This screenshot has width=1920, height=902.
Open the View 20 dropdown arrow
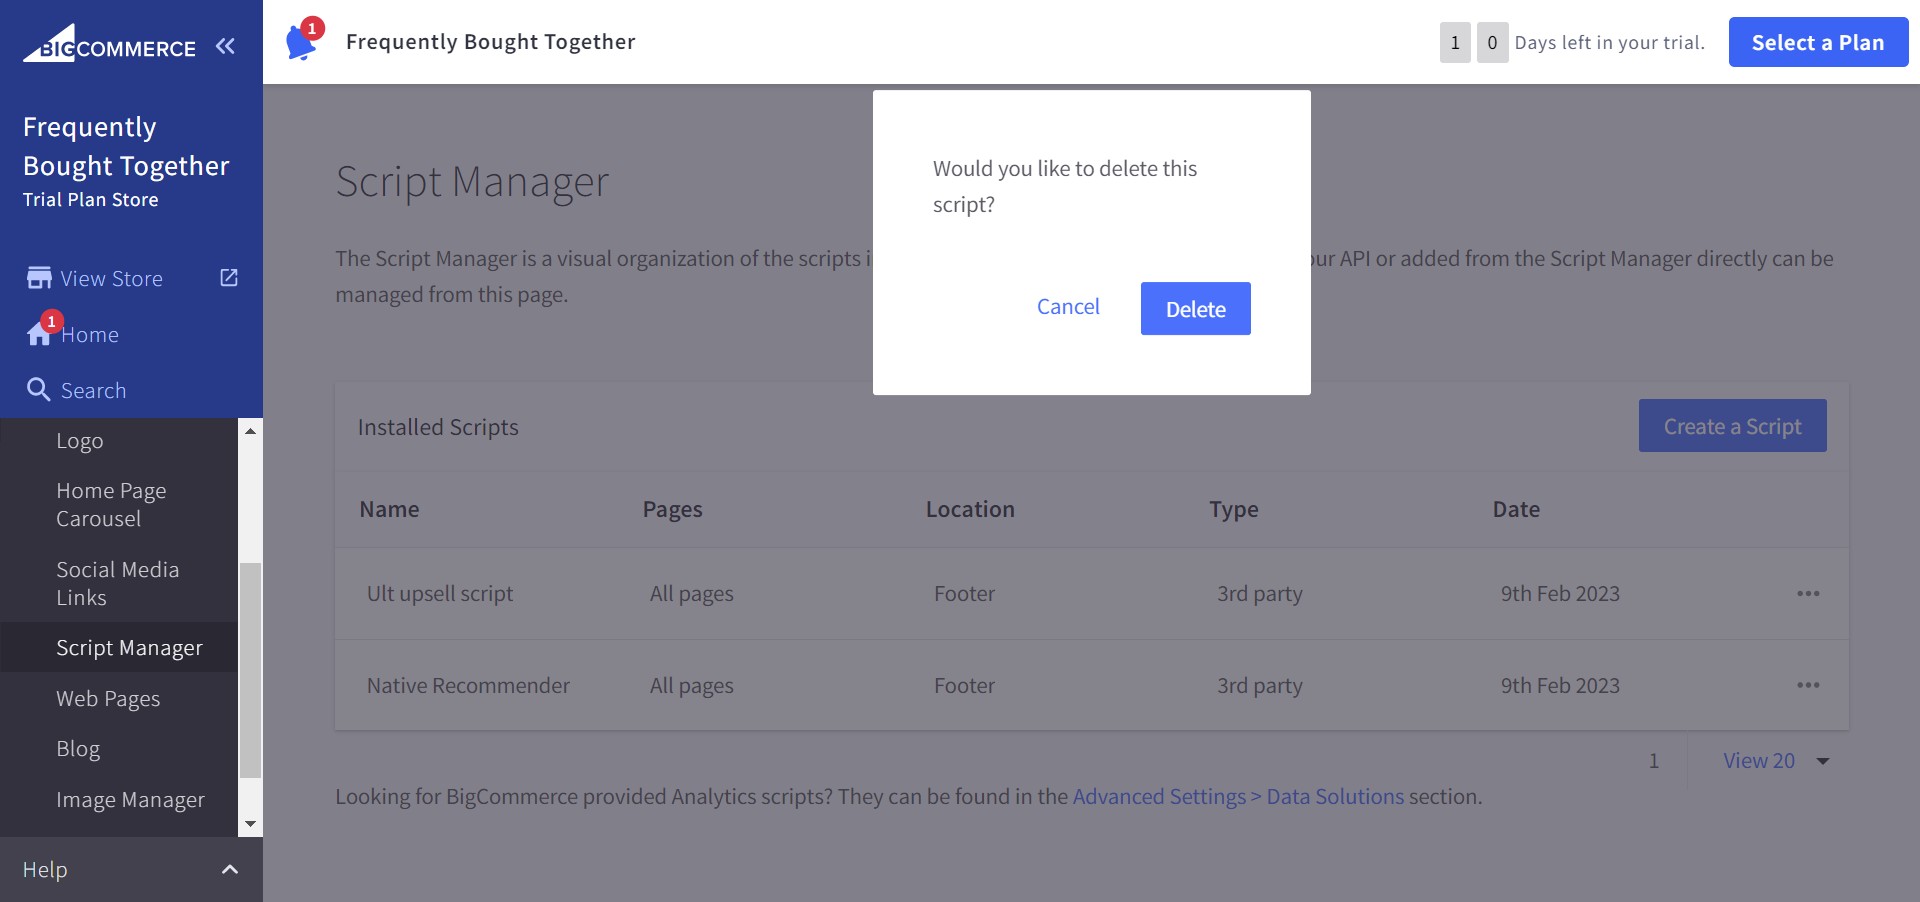[x=1823, y=762]
